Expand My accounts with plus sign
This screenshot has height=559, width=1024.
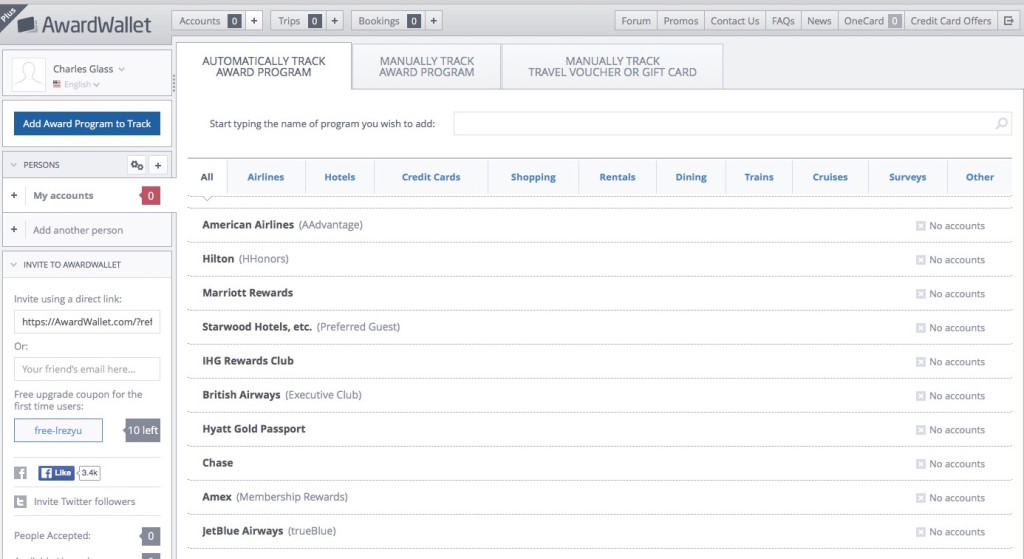(x=14, y=195)
